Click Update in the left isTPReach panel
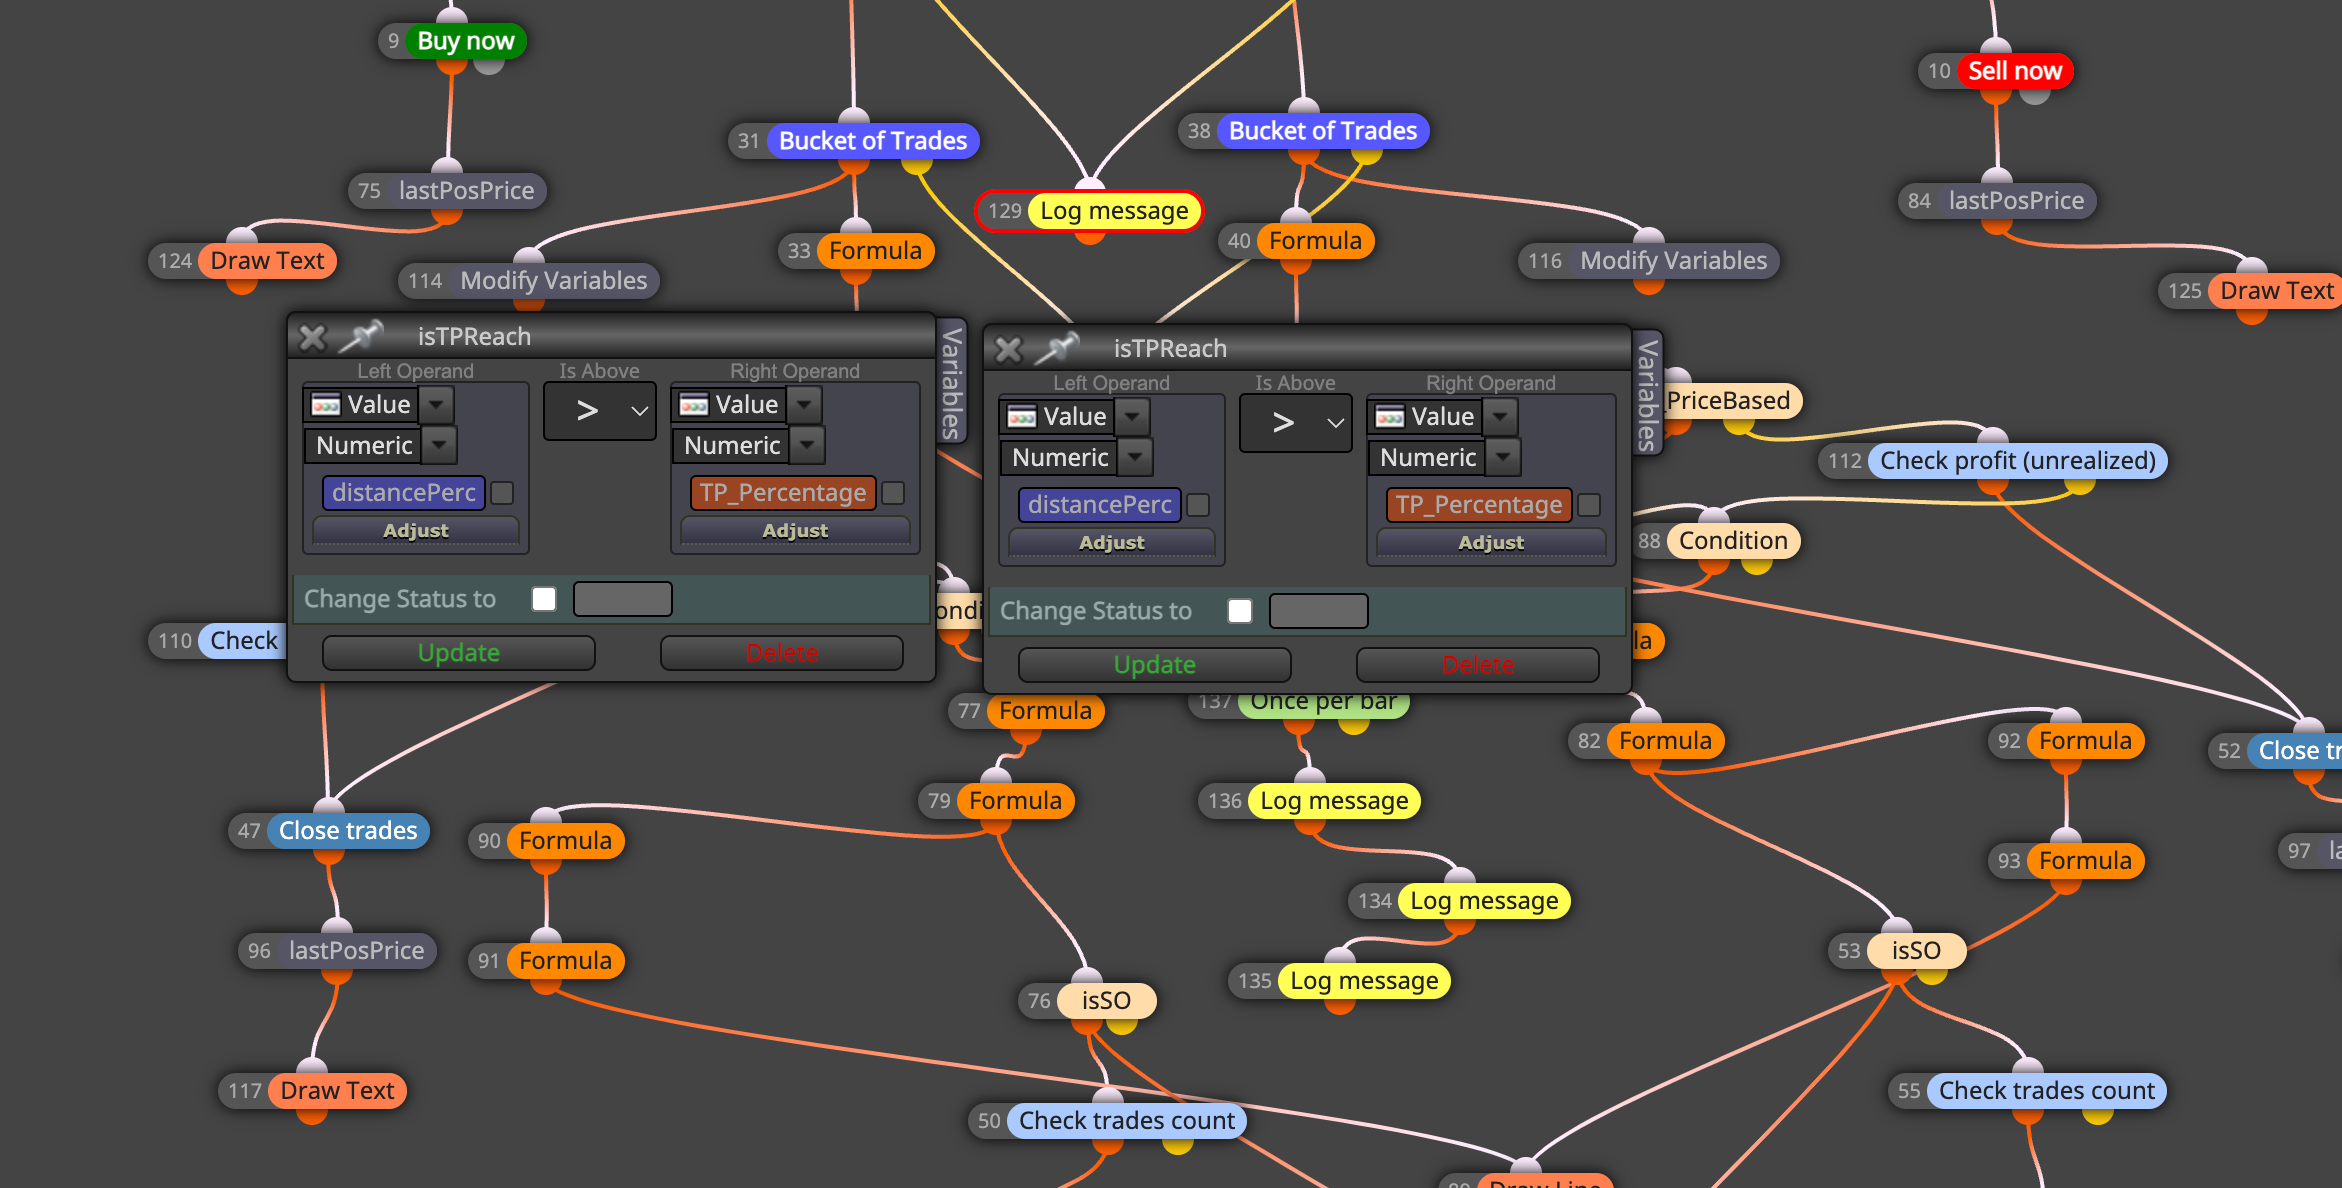The height and width of the screenshot is (1188, 2342). 459,653
